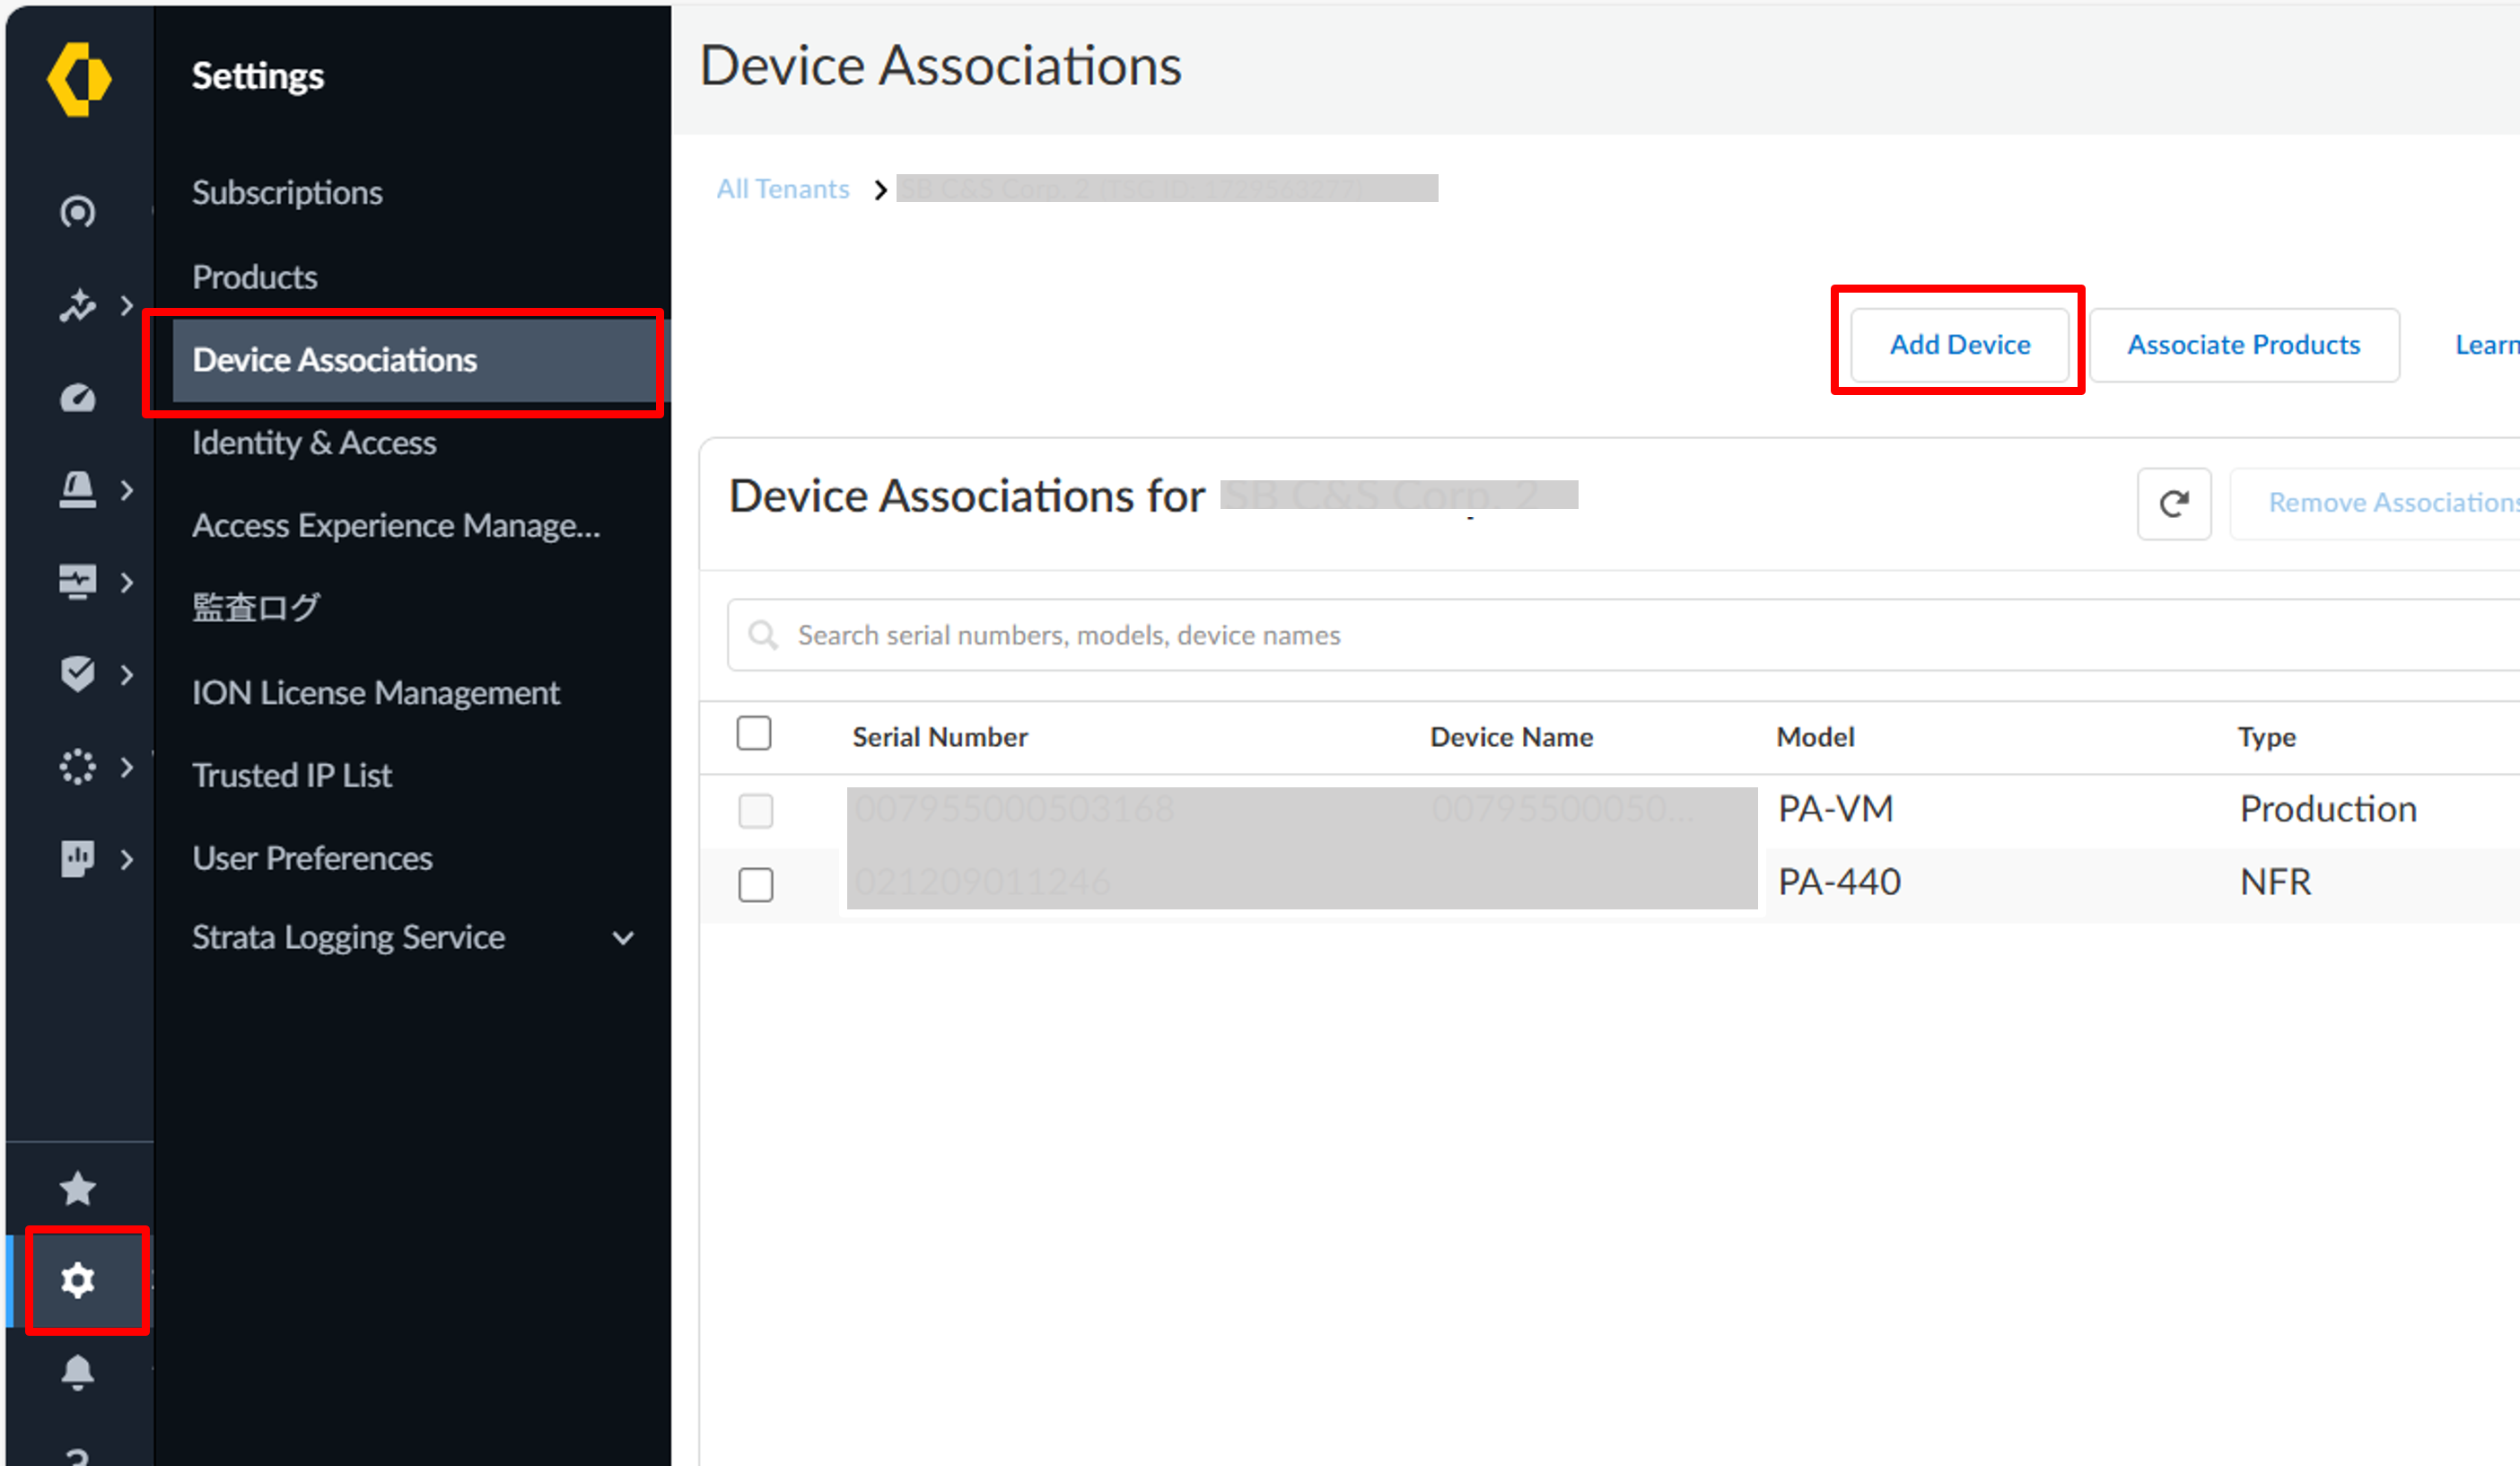The width and height of the screenshot is (2520, 1466).
Task: Open the Favorites star icon
Action: tap(78, 1189)
